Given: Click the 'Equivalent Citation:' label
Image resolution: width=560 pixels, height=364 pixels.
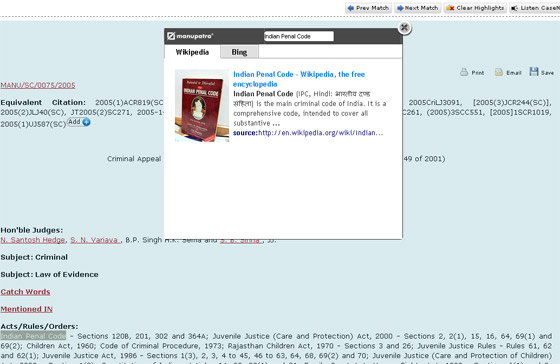Looking at the screenshot, I should tap(43, 103).
